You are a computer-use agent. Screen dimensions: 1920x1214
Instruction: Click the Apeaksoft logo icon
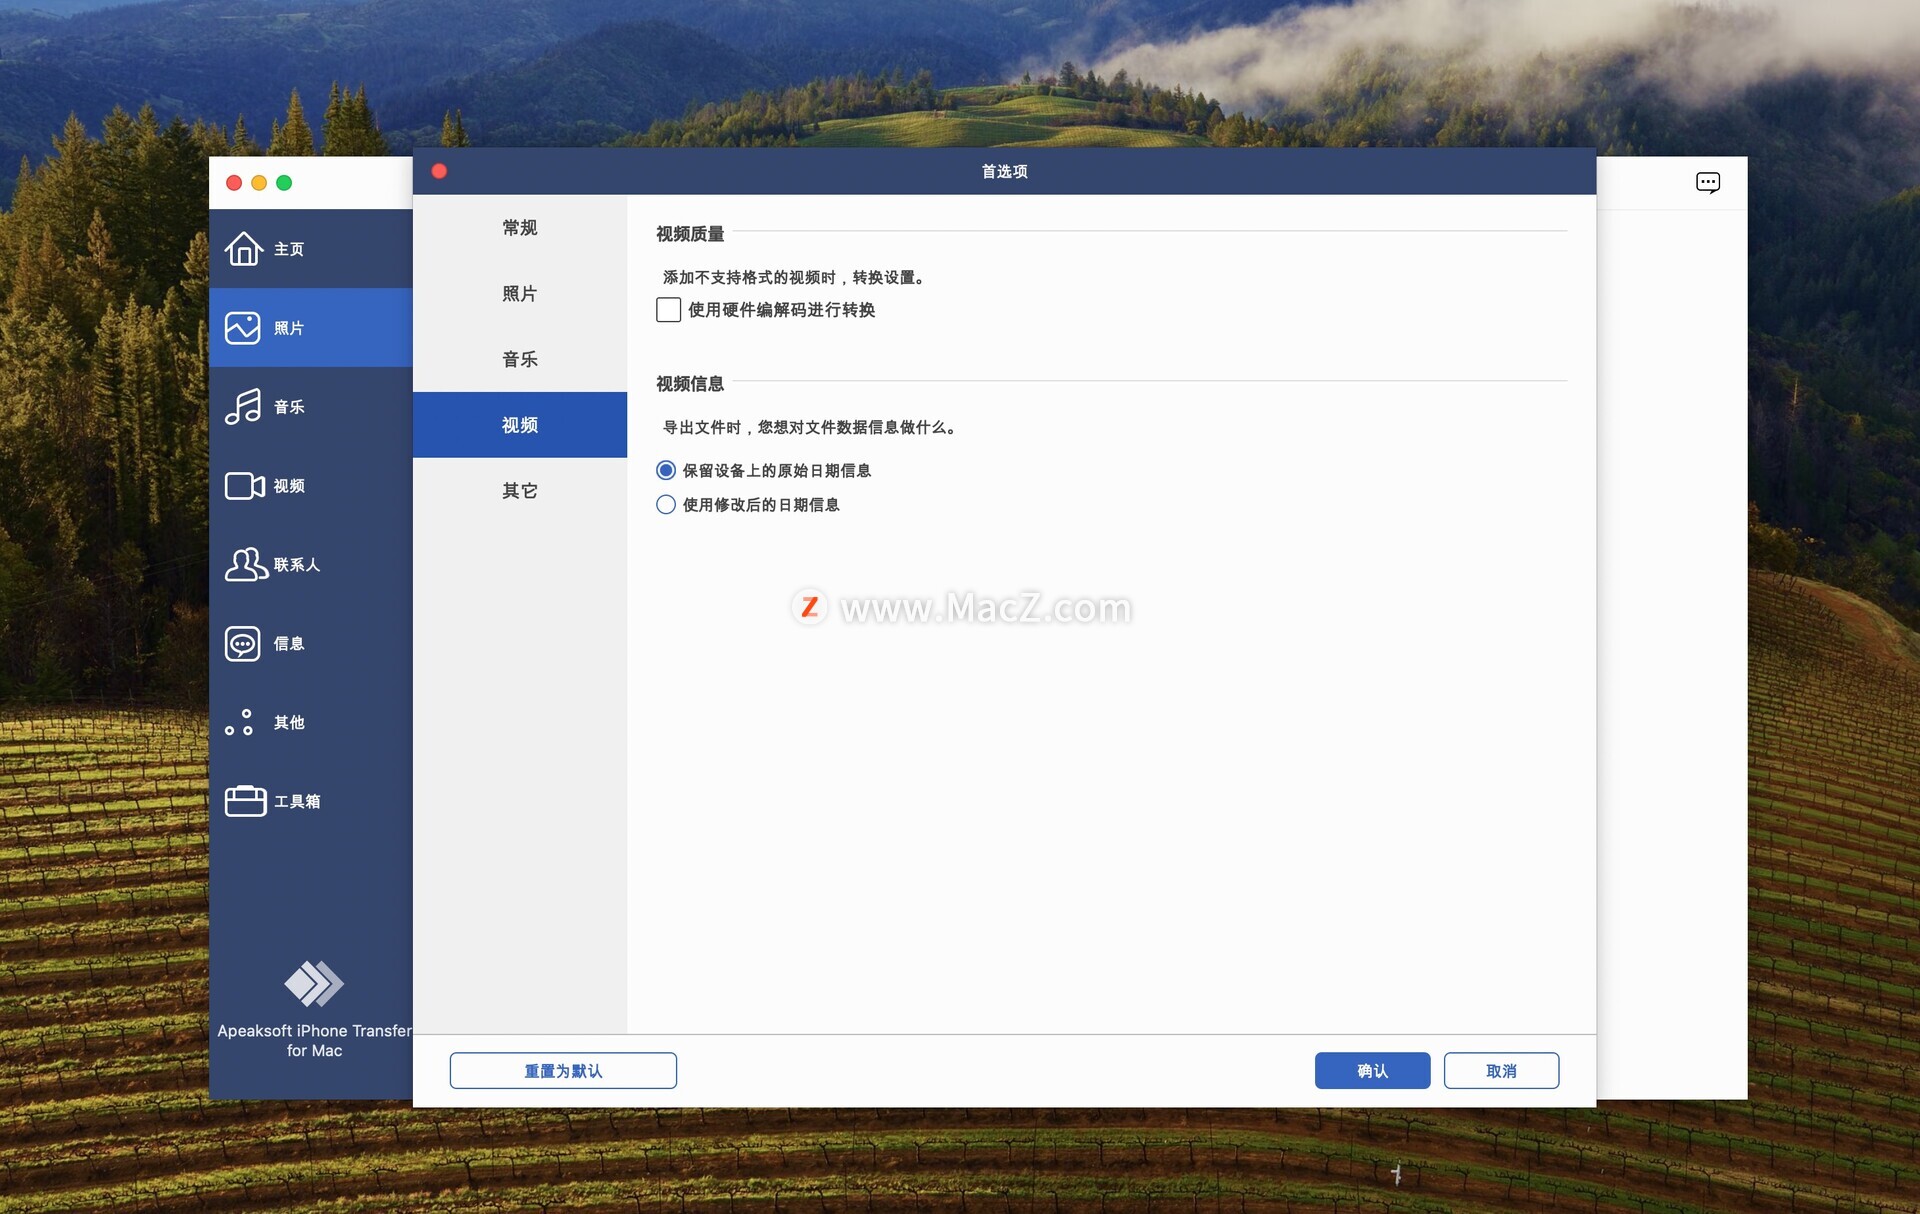tap(314, 983)
